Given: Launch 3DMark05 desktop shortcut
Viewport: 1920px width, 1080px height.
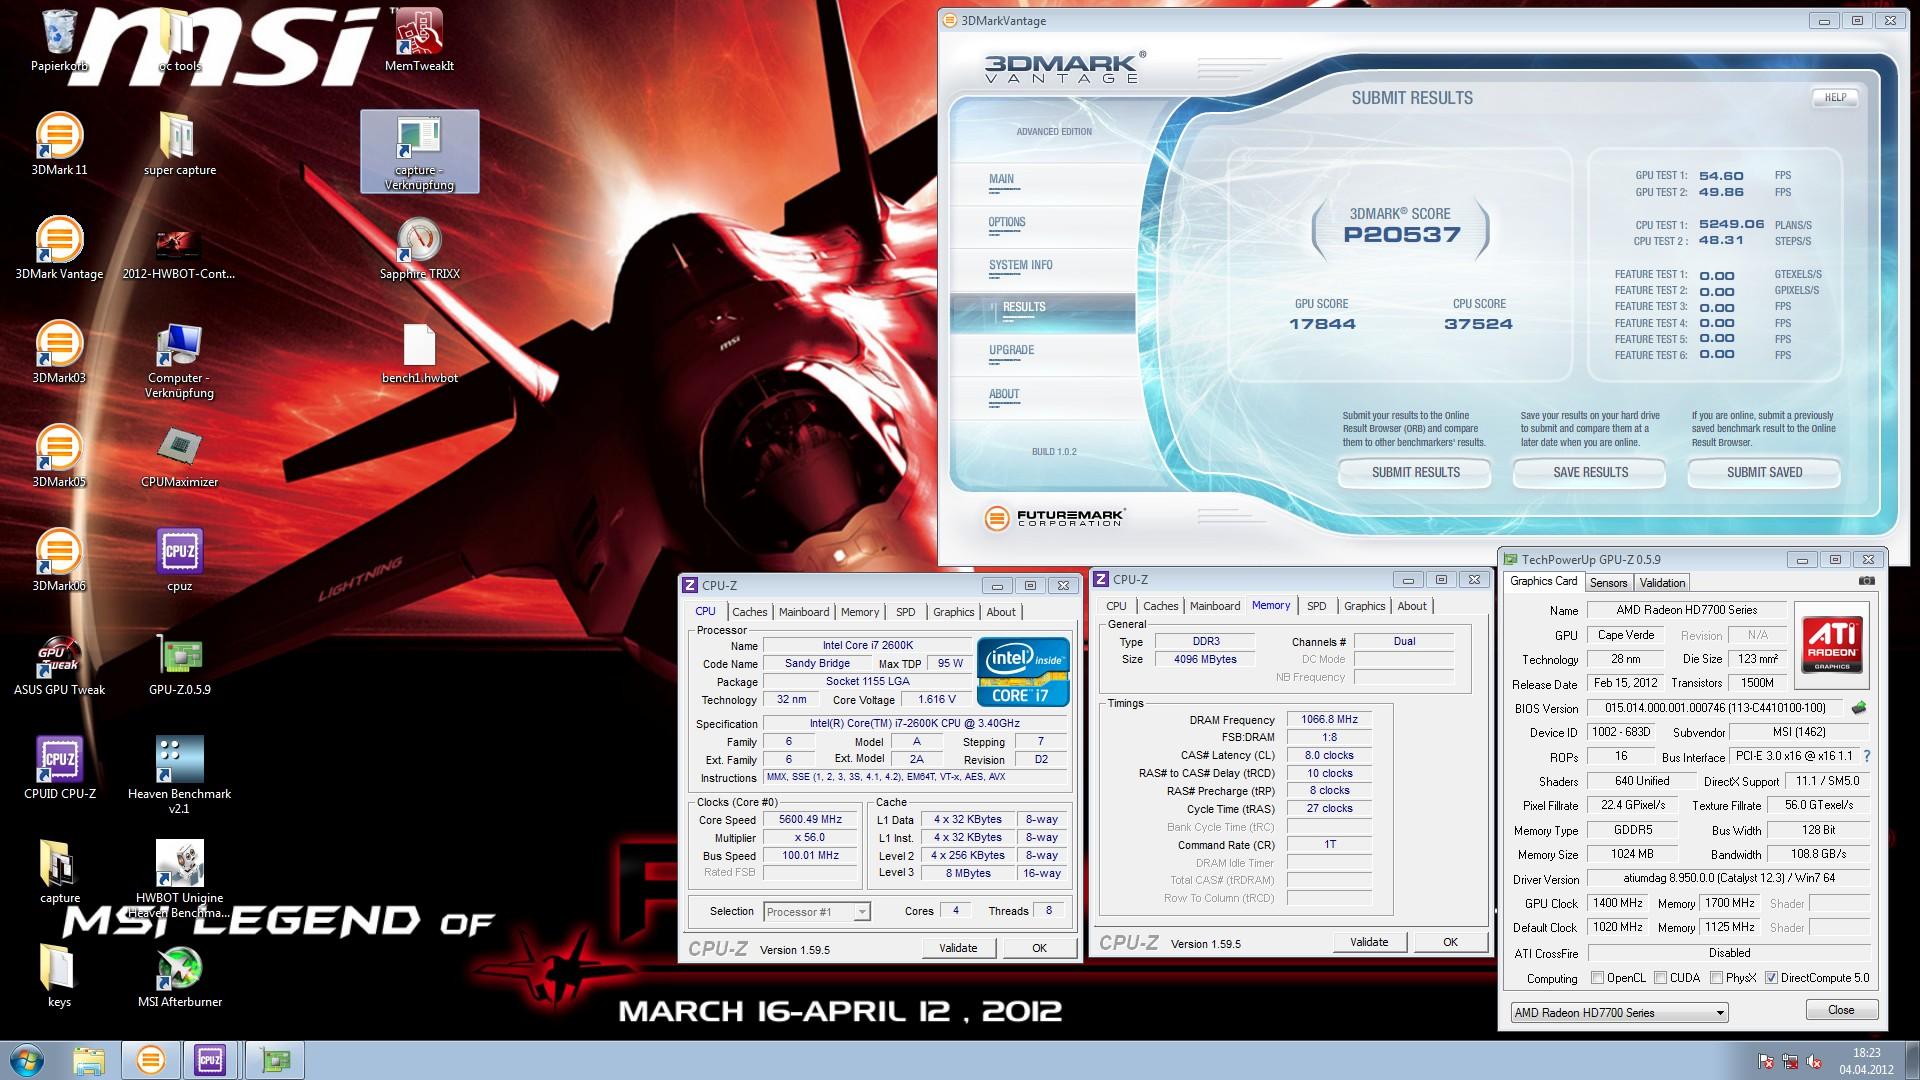Looking at the screenshot, I should (x=60, y=456).
